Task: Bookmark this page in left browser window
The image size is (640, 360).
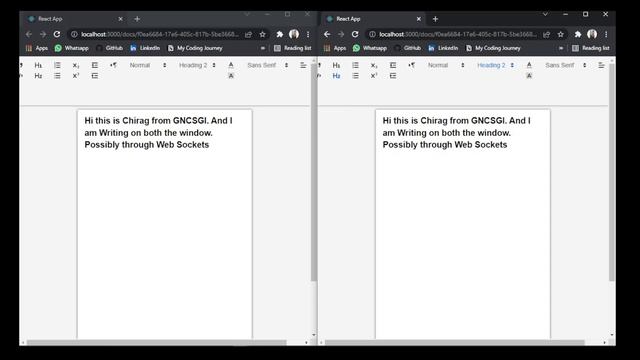Action: pyautogui.click(x=262, y=34)
